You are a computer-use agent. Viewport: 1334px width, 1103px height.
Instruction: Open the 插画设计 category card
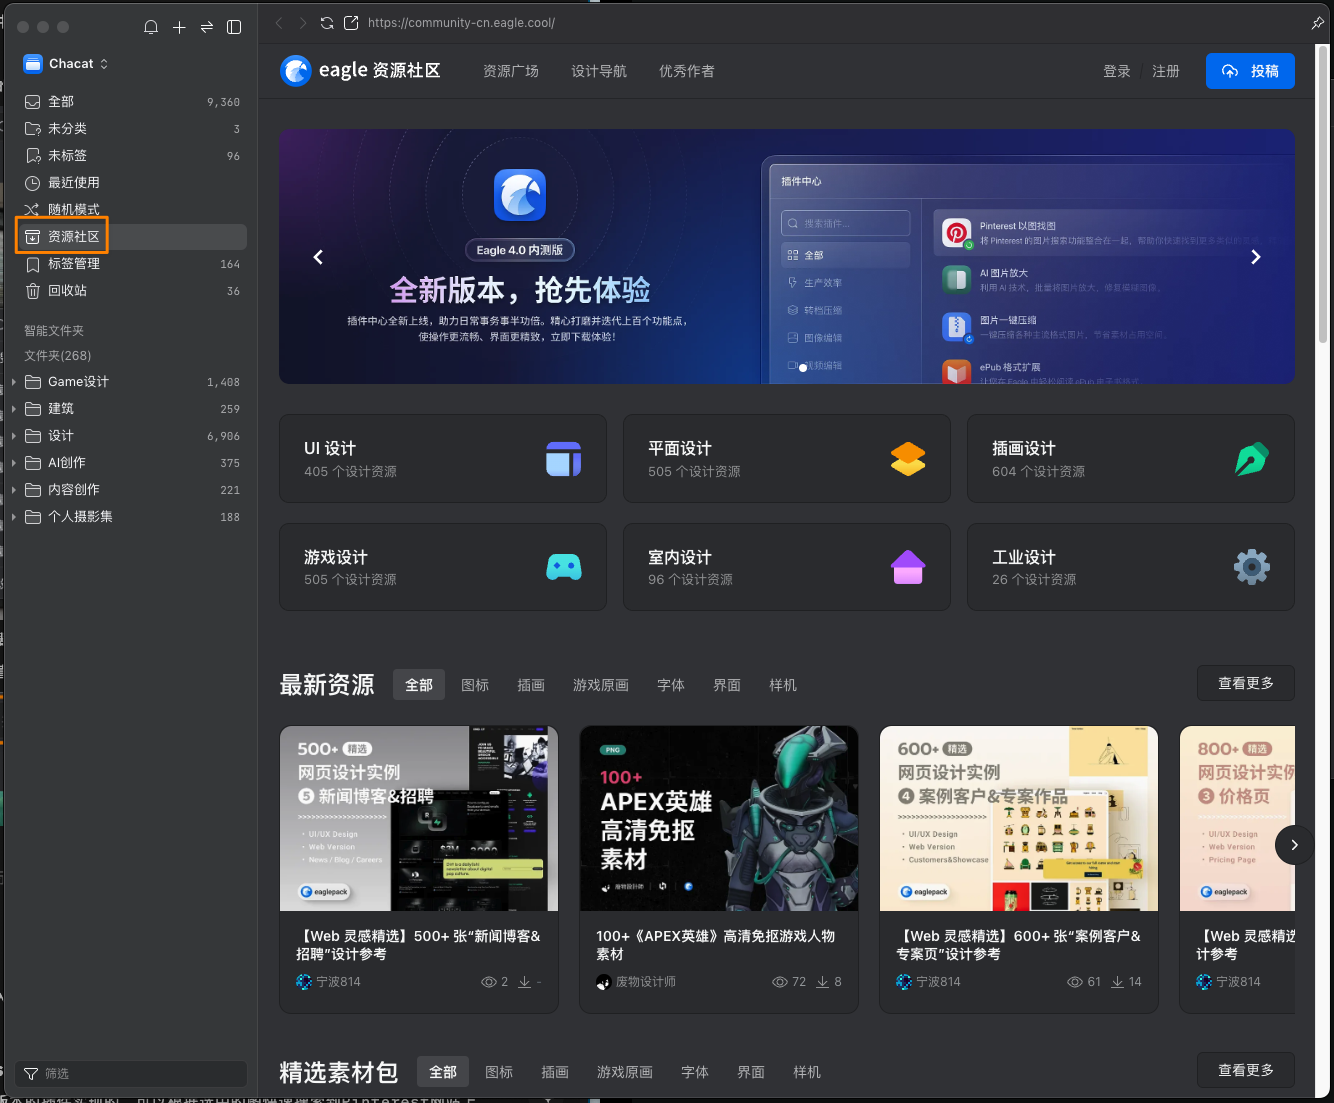[x=1131, y=459]
